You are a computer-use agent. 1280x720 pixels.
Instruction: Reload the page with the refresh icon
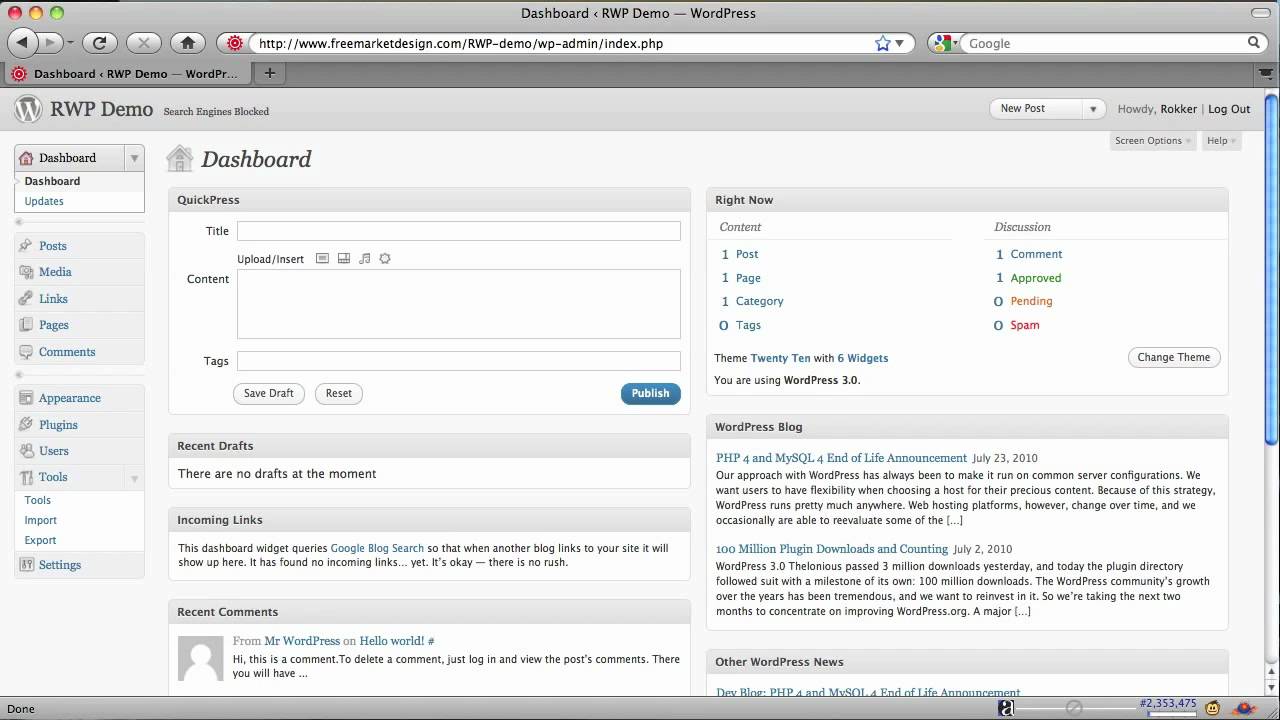click(x=99, y=43)
